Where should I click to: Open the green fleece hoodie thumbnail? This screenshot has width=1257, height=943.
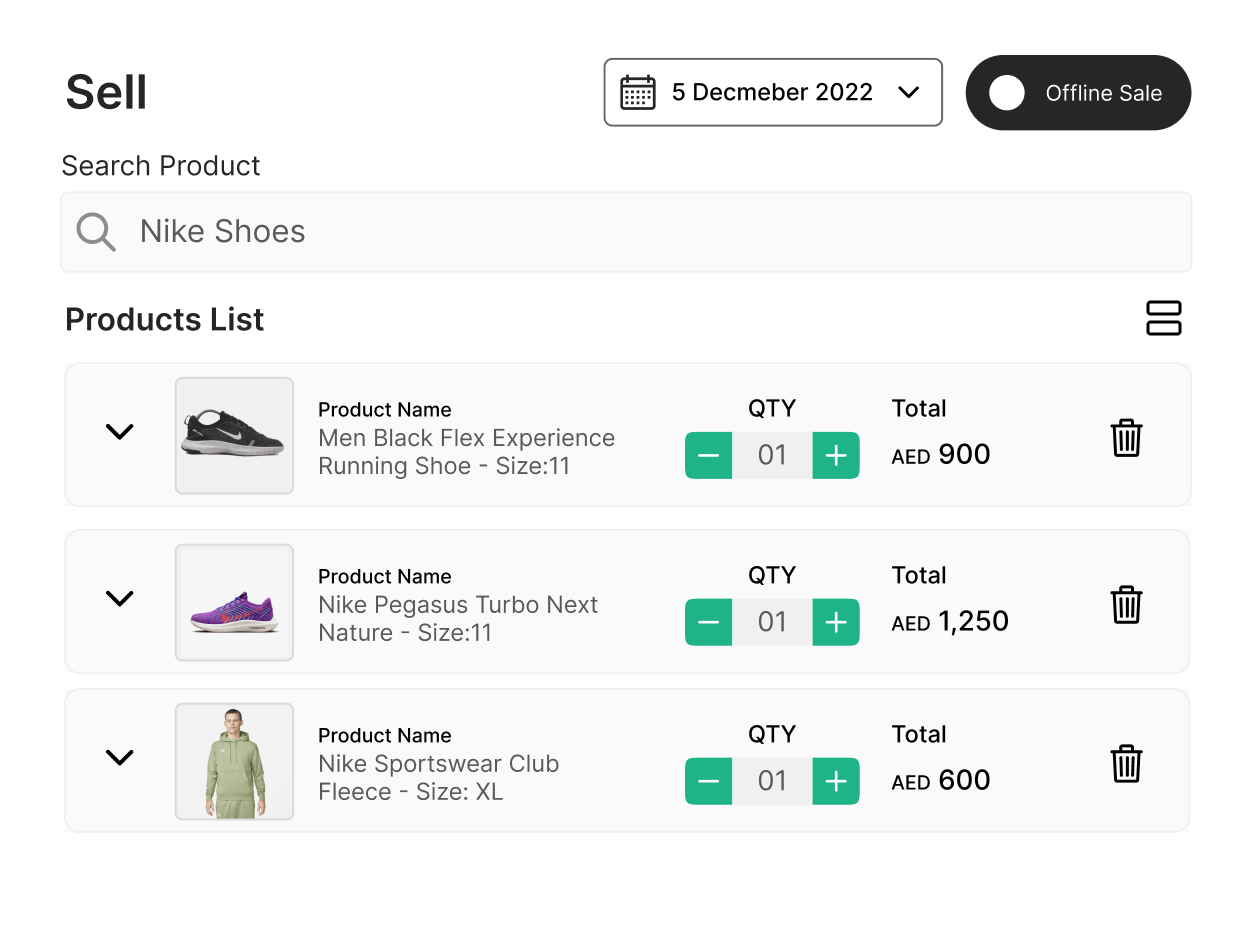(x=234, y=762)
